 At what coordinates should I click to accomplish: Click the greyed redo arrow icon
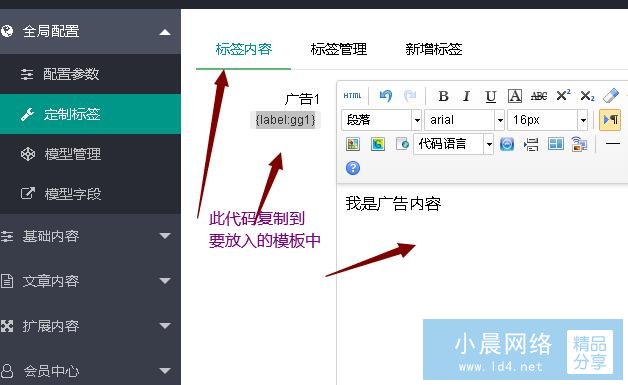(410, 96)
